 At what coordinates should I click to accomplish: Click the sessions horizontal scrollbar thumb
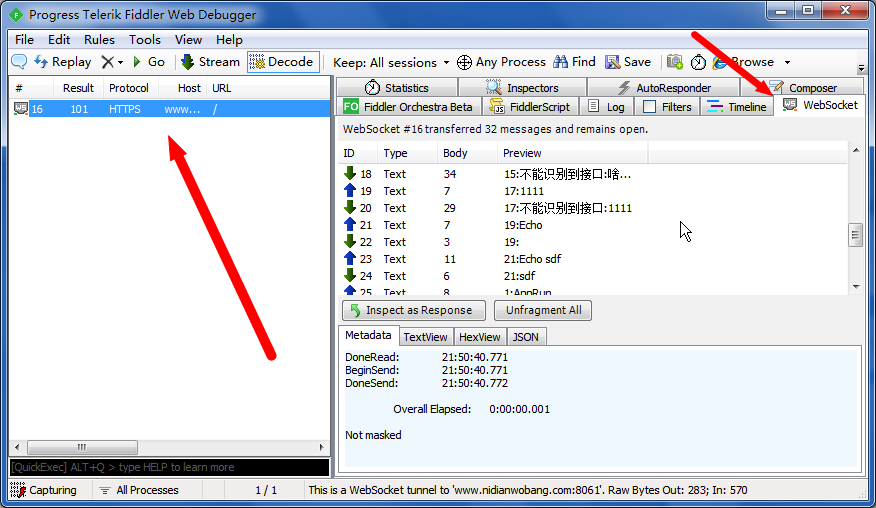point(82,447)
